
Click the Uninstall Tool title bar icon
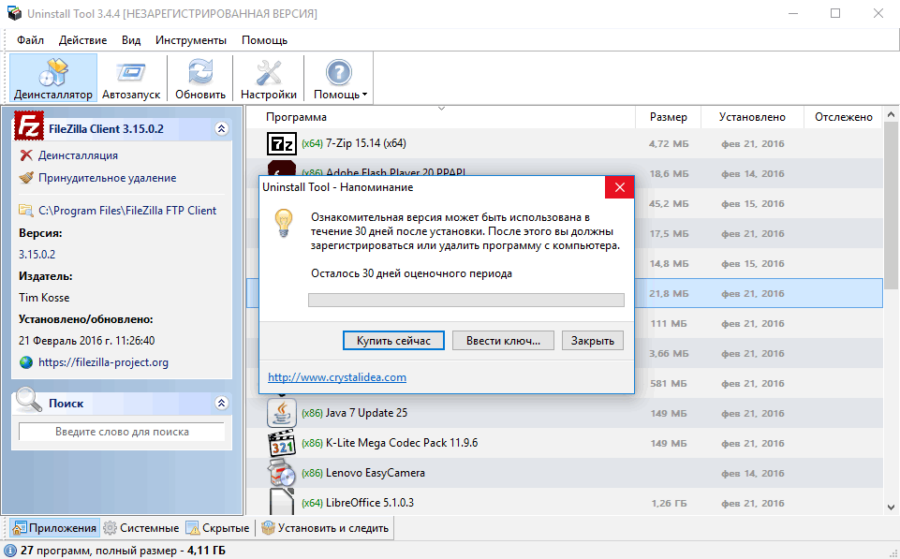coord(14,13)
